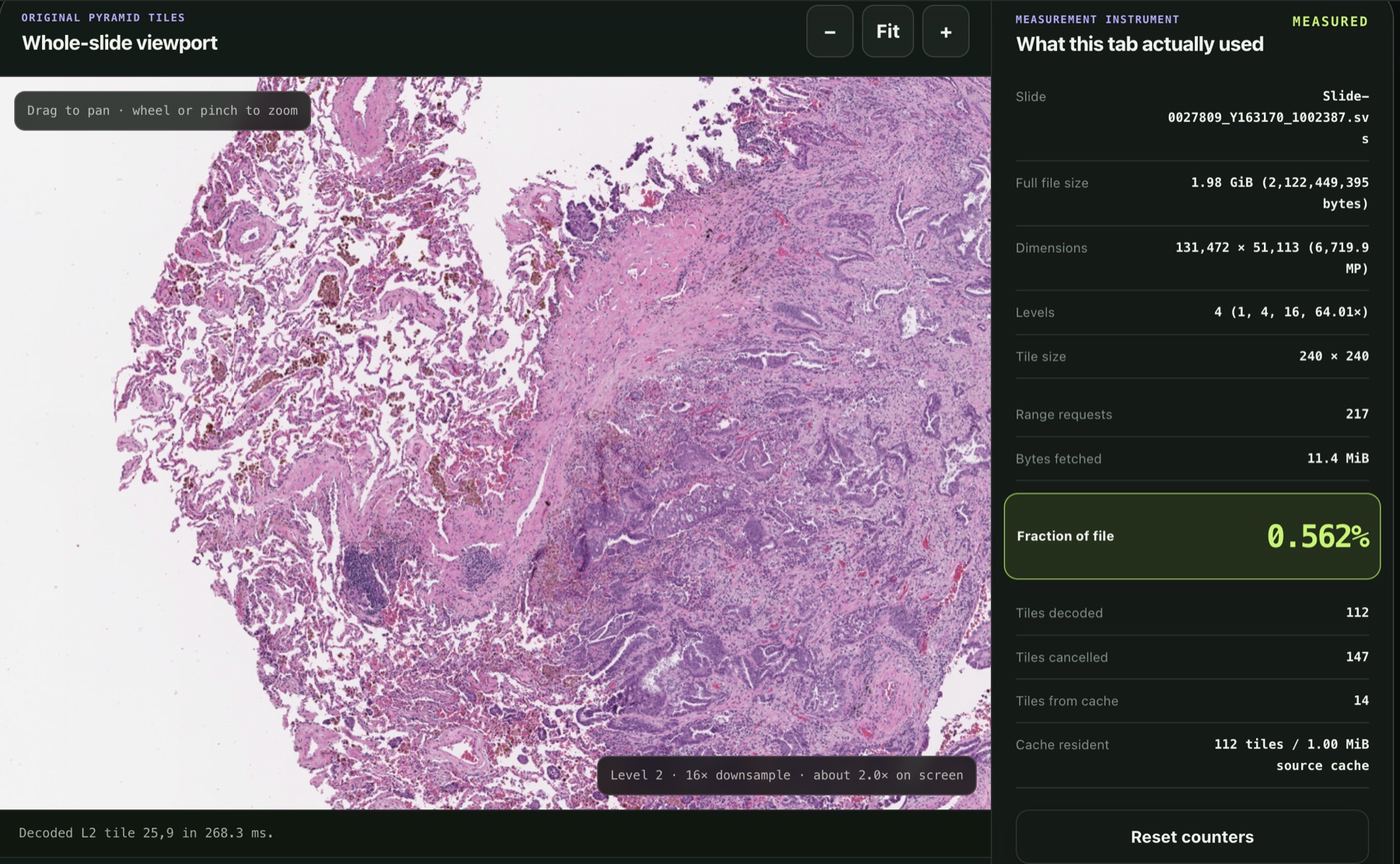Click the bytes fetched value '11.4 MiB'
The width and height of the screenshot is (1400, 864).
1338,458
